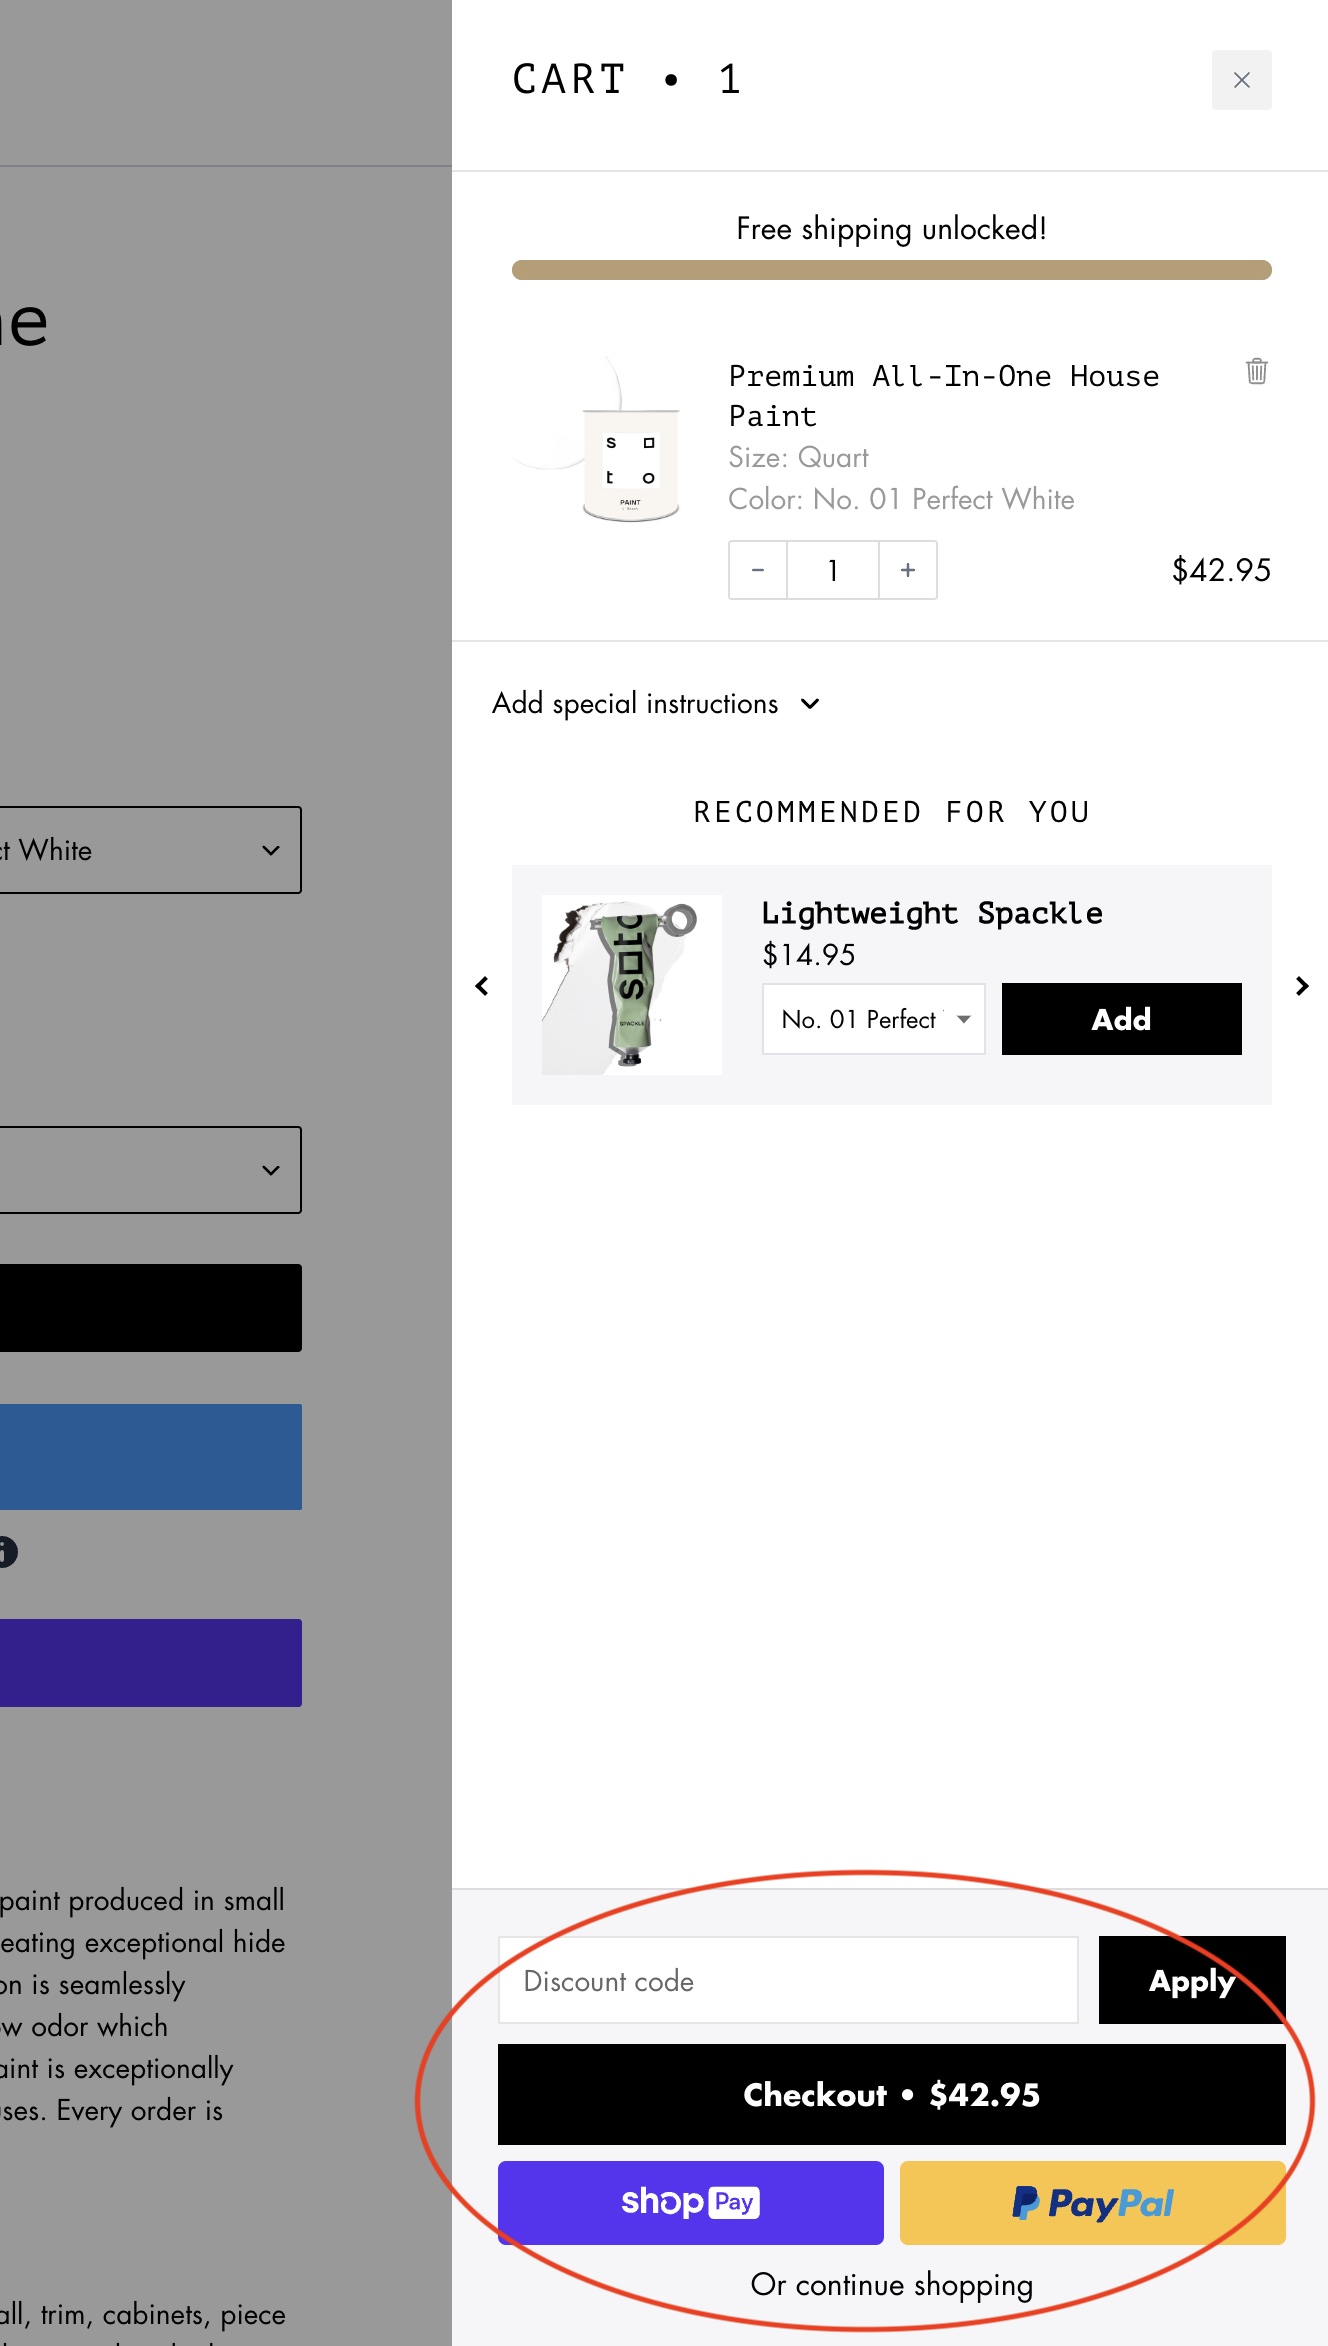
Task: Open Premium All-In-One House Paint title link
Action: (943, 395)
